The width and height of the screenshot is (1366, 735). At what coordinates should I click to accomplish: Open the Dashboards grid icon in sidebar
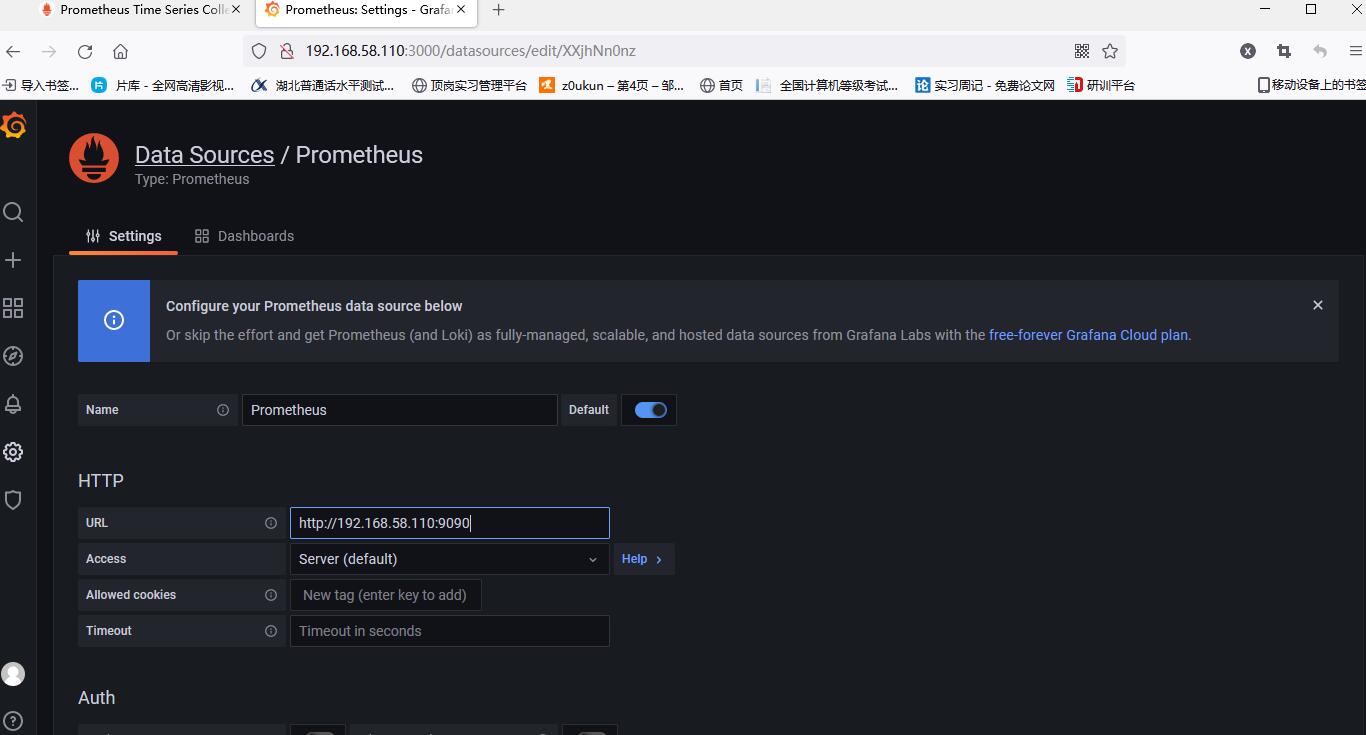[x=13, y=308]
